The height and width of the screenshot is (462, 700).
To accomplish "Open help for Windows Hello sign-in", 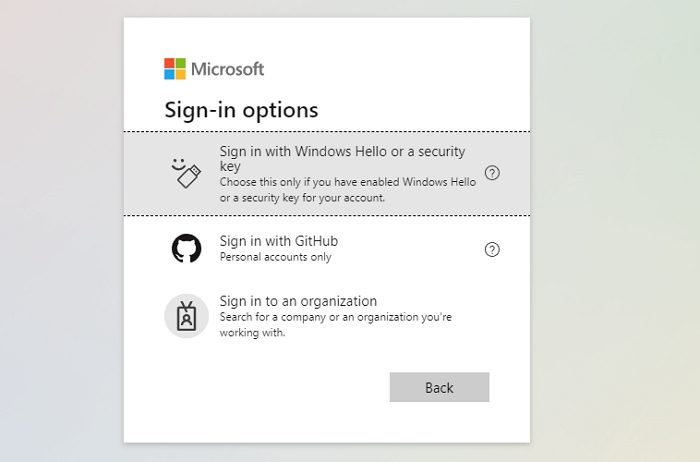I will click(x=492, y=173).
